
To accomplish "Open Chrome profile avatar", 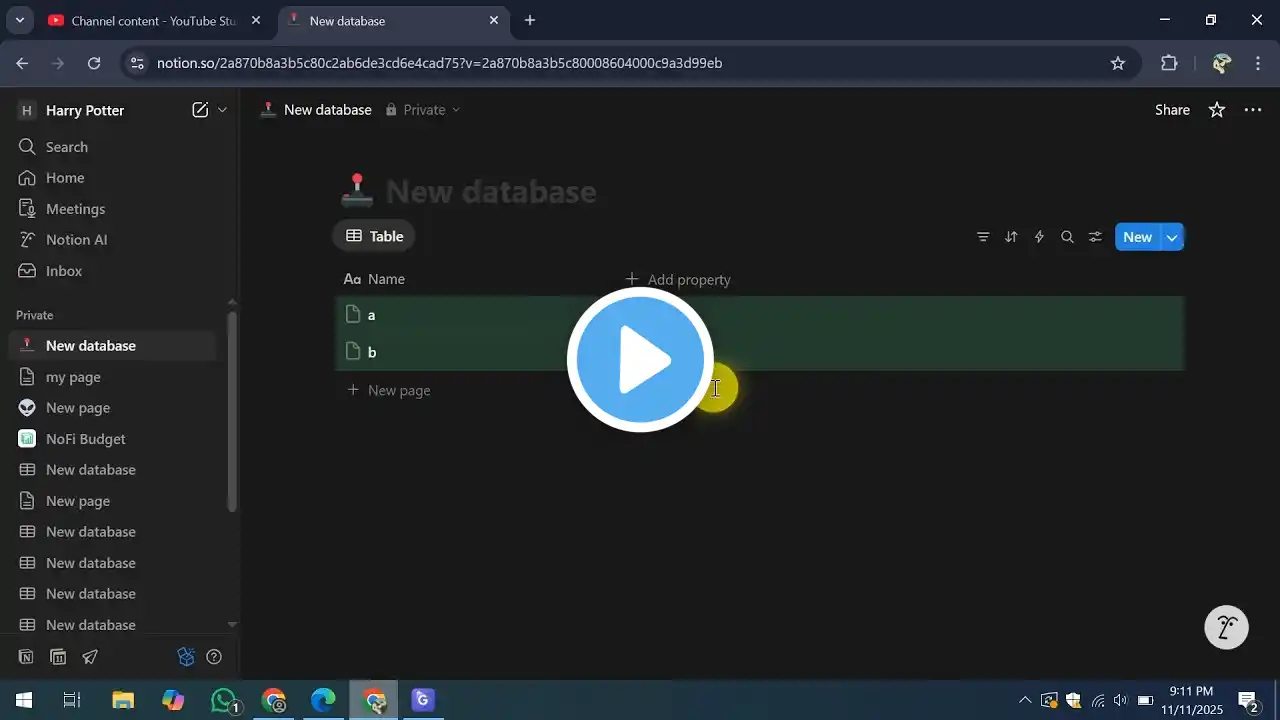I will coord(1221,63).
